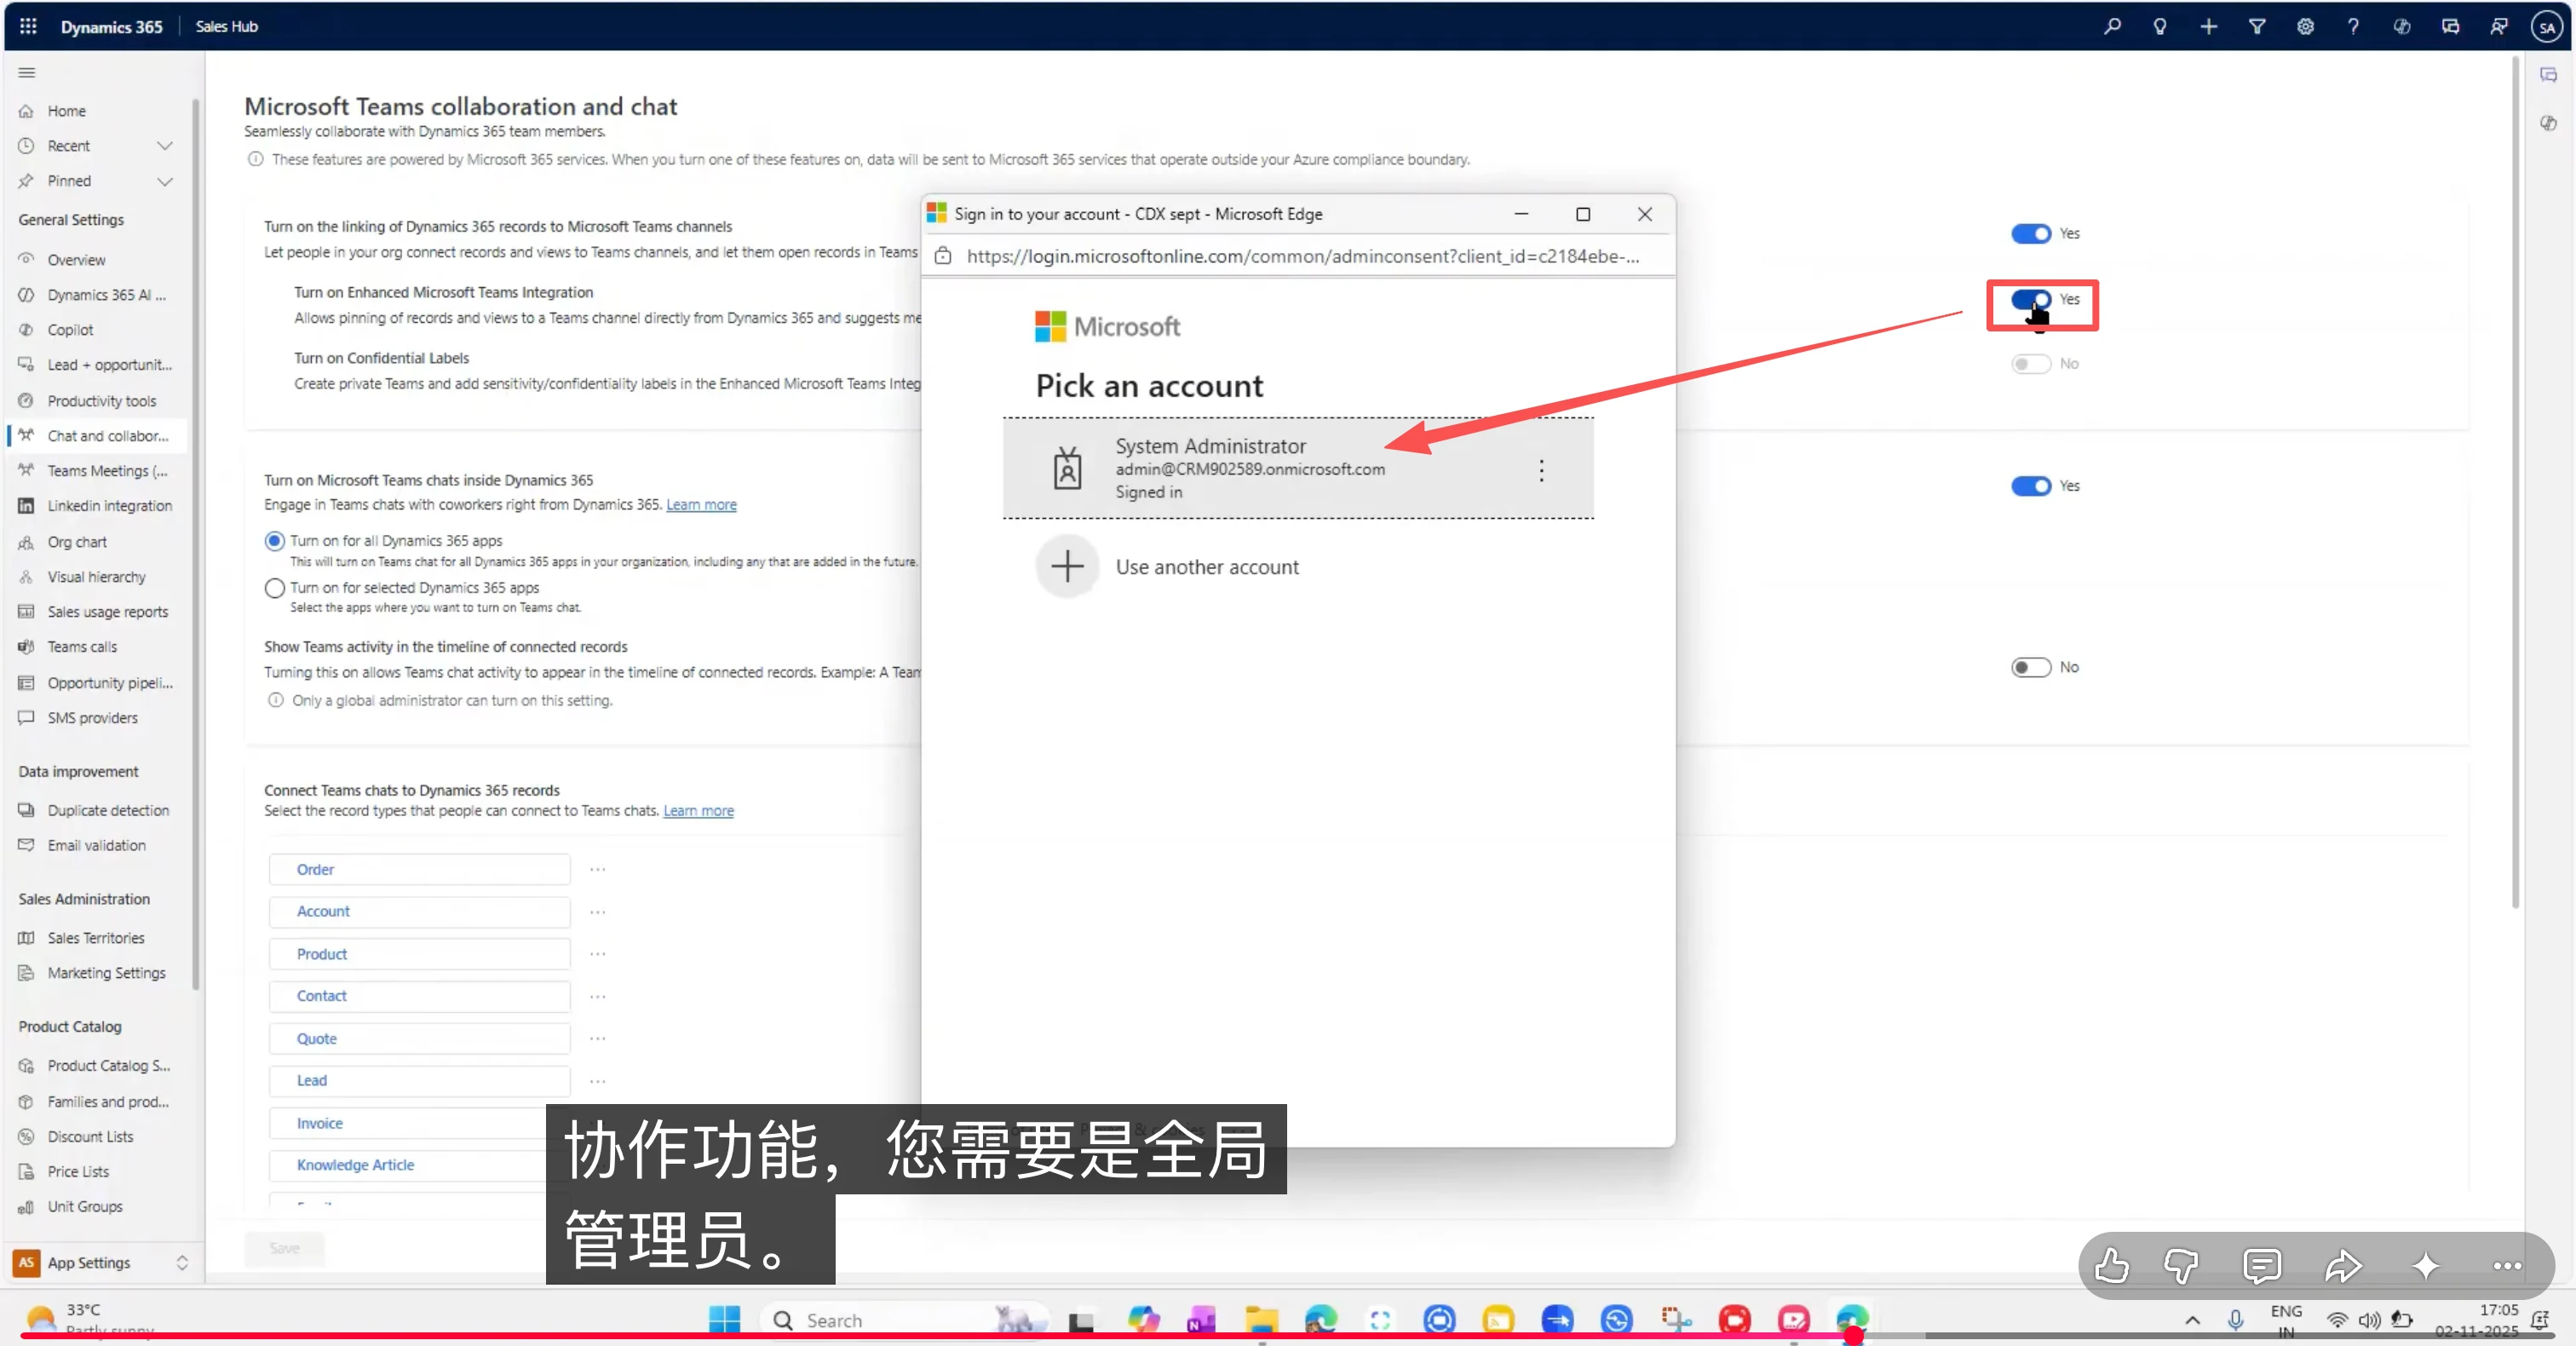Open the Snipping Tool on the taskbar

(1676, 1320)
